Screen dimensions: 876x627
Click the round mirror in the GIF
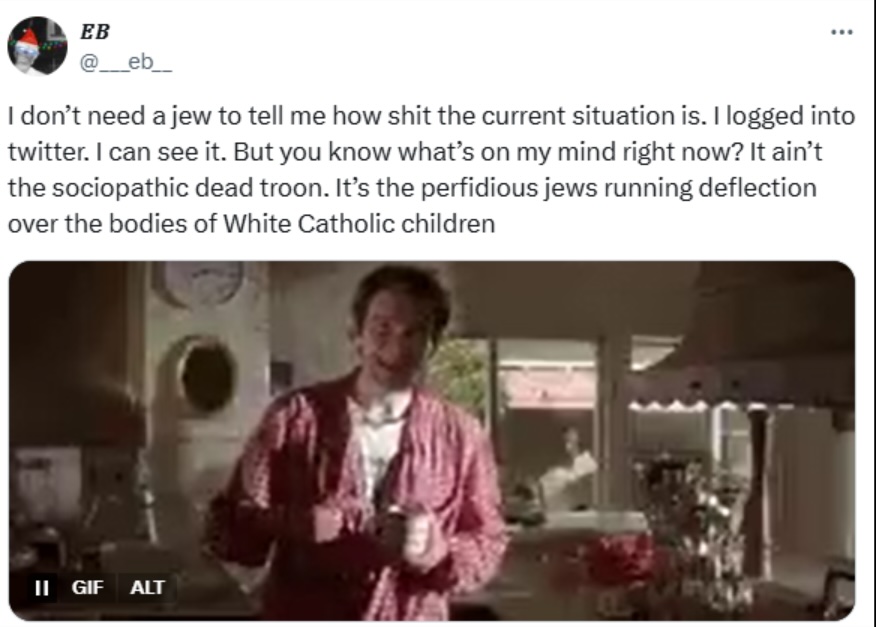[206, 374]
